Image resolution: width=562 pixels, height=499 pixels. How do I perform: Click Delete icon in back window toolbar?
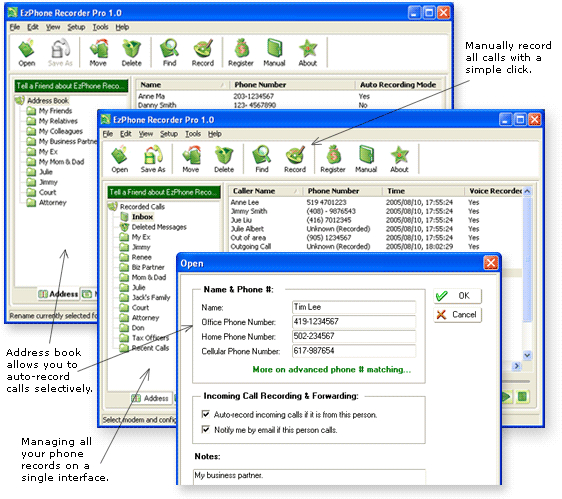(132, 53)
